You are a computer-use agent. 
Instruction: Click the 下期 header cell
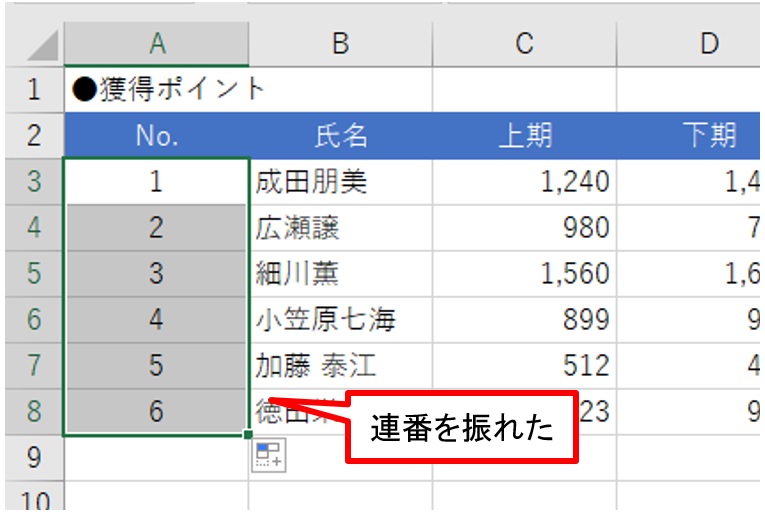pos(688,136)
